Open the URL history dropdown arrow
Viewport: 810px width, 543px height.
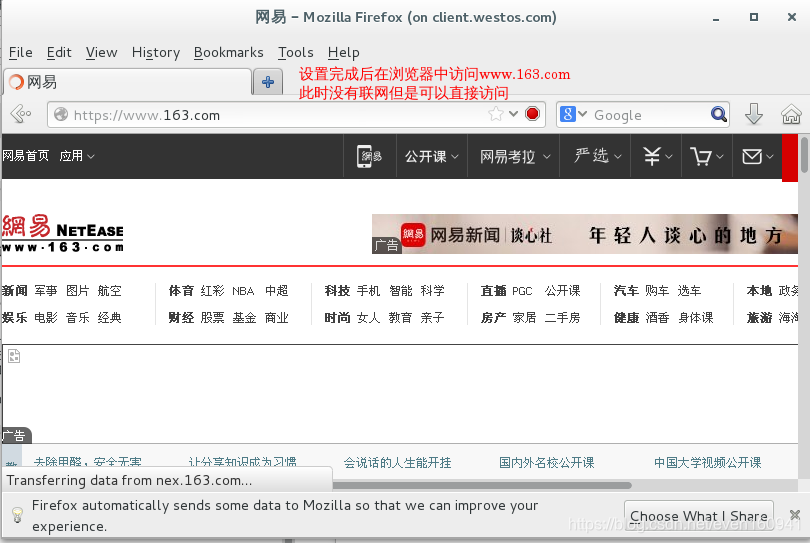pyautogui.click(x=513, y=114)
